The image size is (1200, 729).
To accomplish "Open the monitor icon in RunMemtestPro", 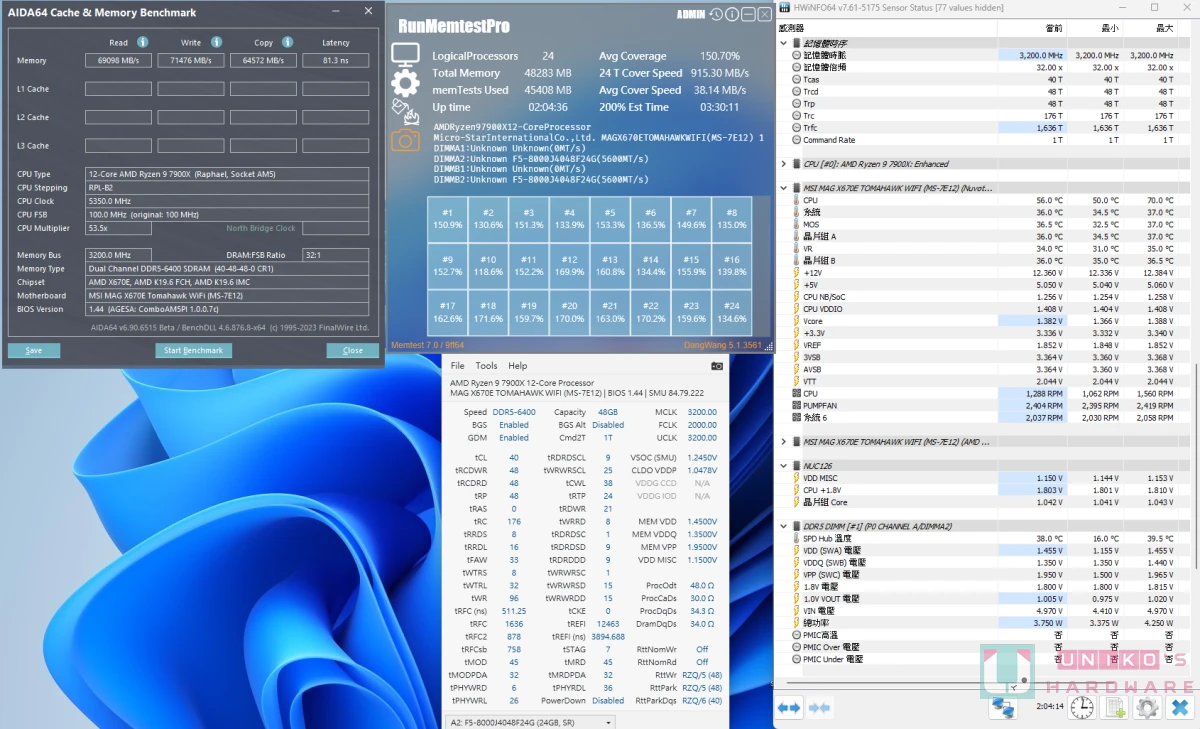I will coord(405,55).
